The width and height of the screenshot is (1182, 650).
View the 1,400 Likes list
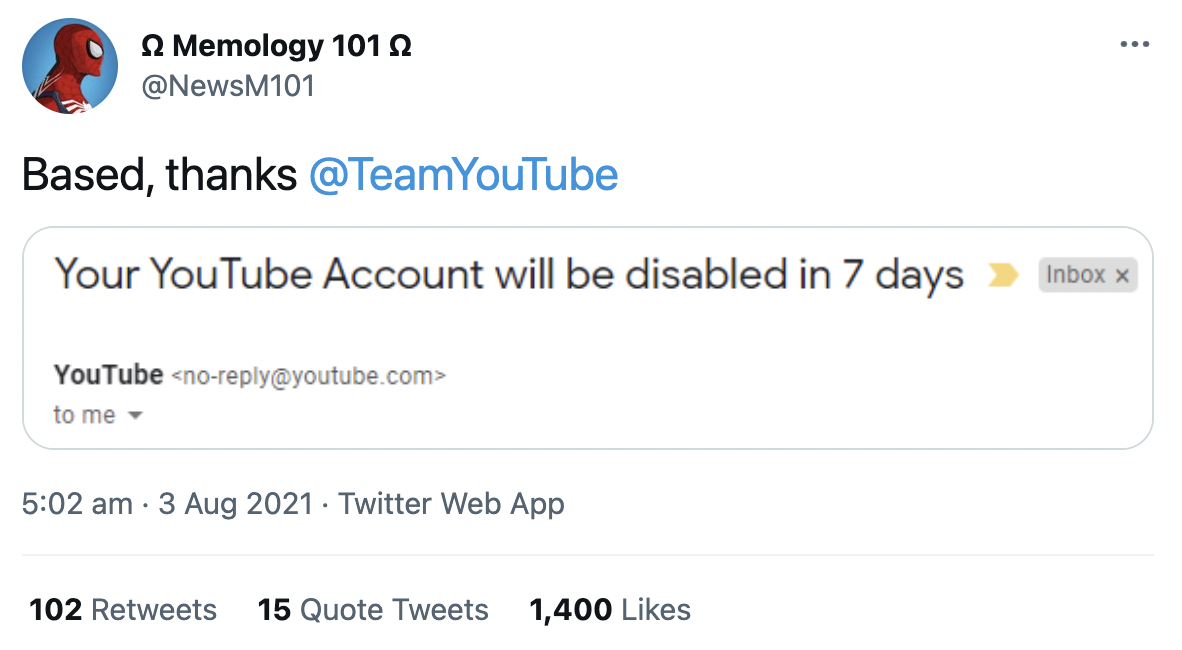click(x=610, y=609)
